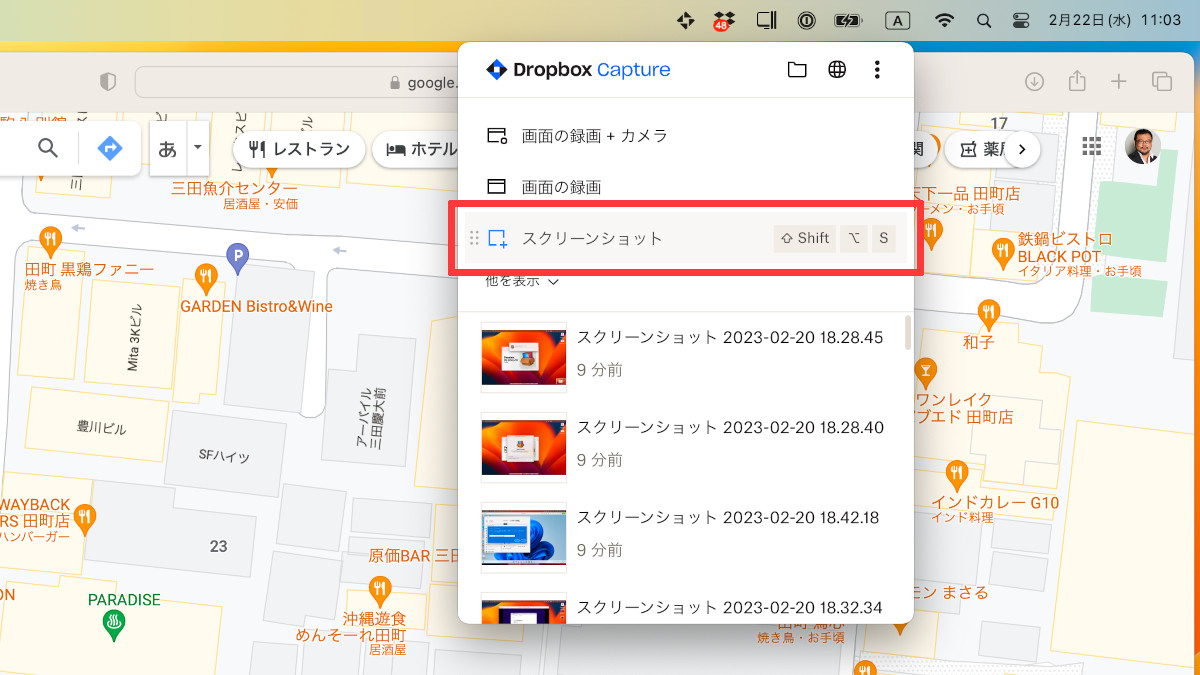Filter map by 薬局 chip
The width and height of the screenshot is (1200, 675).
tap(980, 149)
